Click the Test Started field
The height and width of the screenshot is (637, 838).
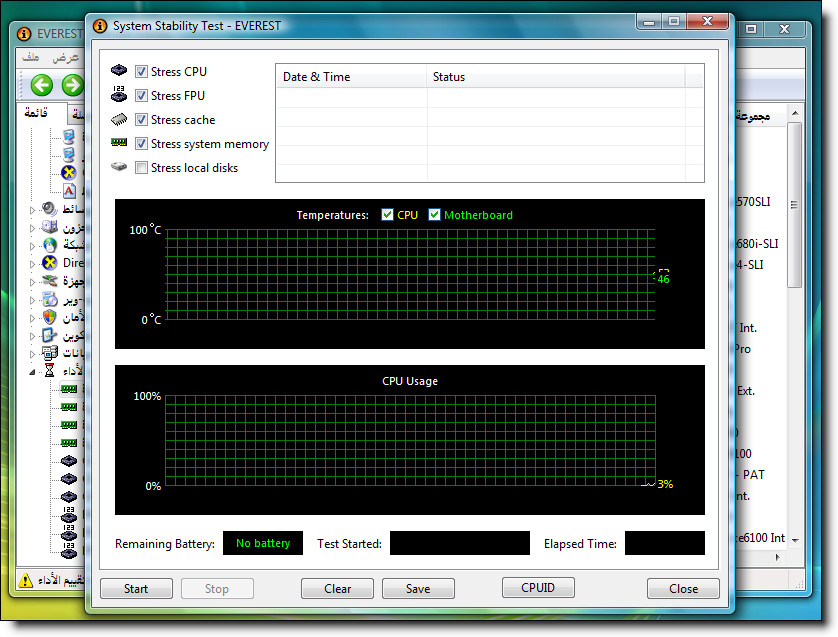coord(460,543)
